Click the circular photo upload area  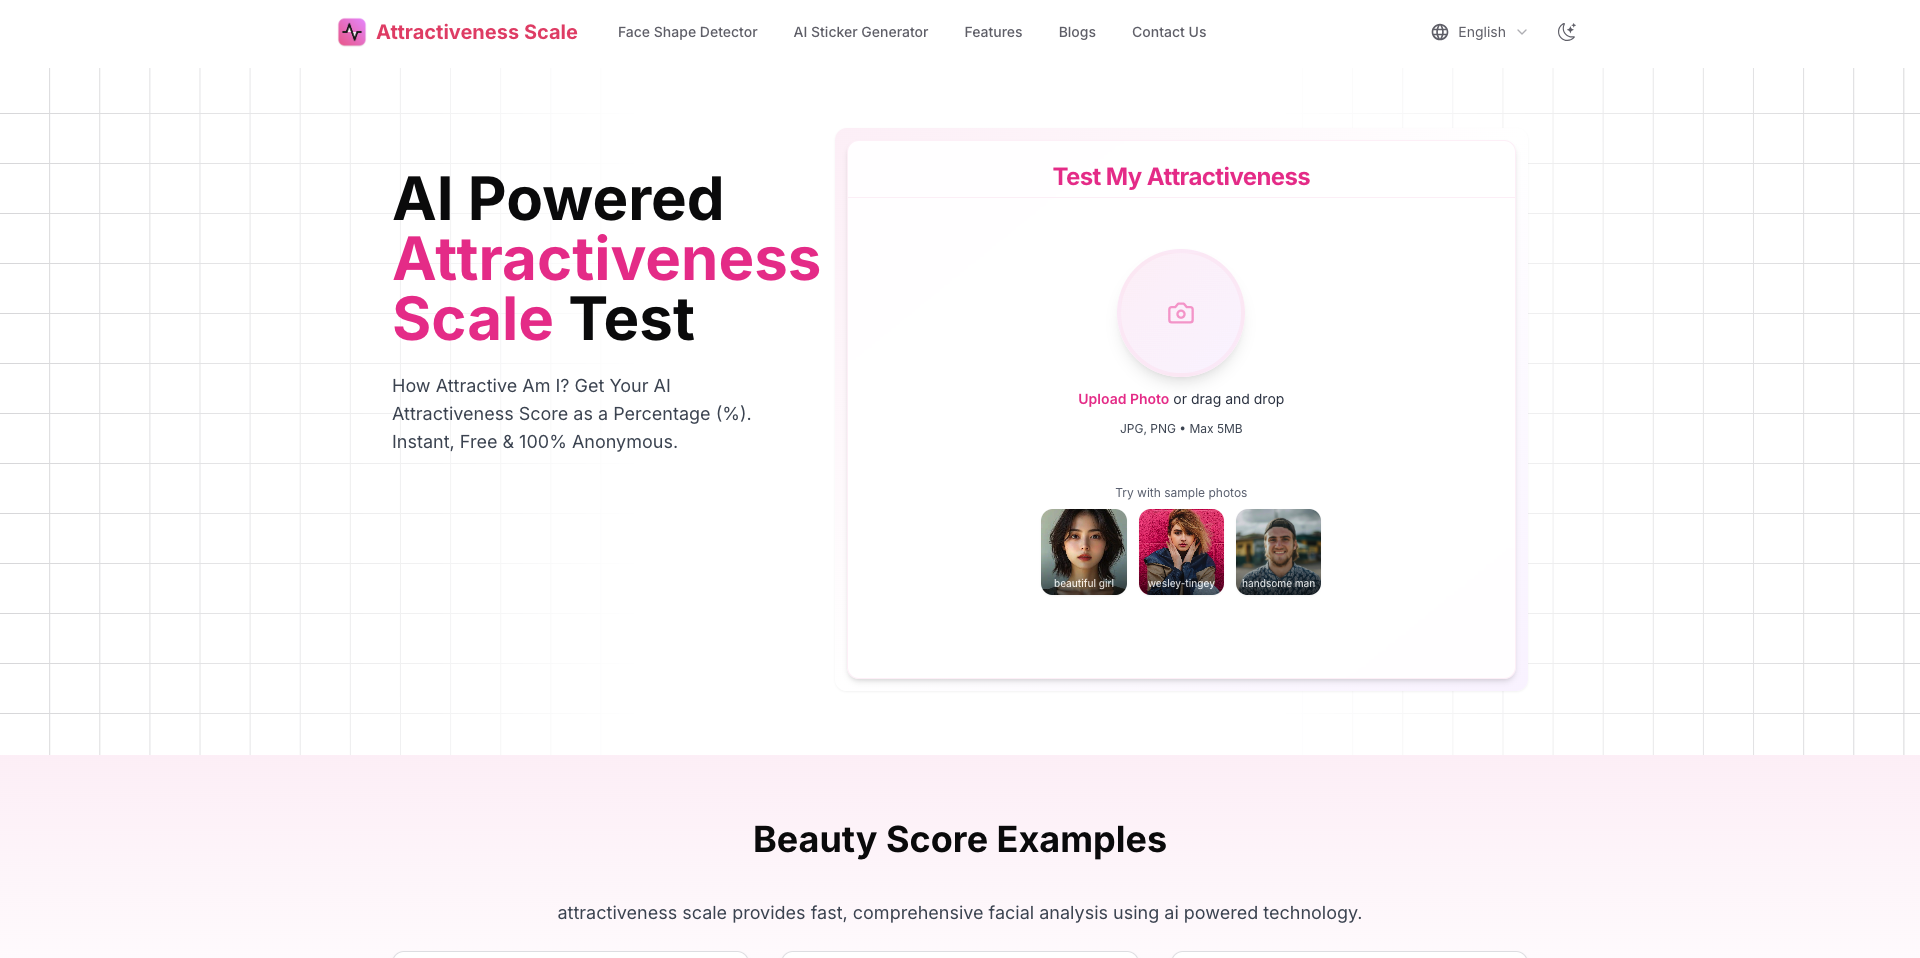point(1181,313)
